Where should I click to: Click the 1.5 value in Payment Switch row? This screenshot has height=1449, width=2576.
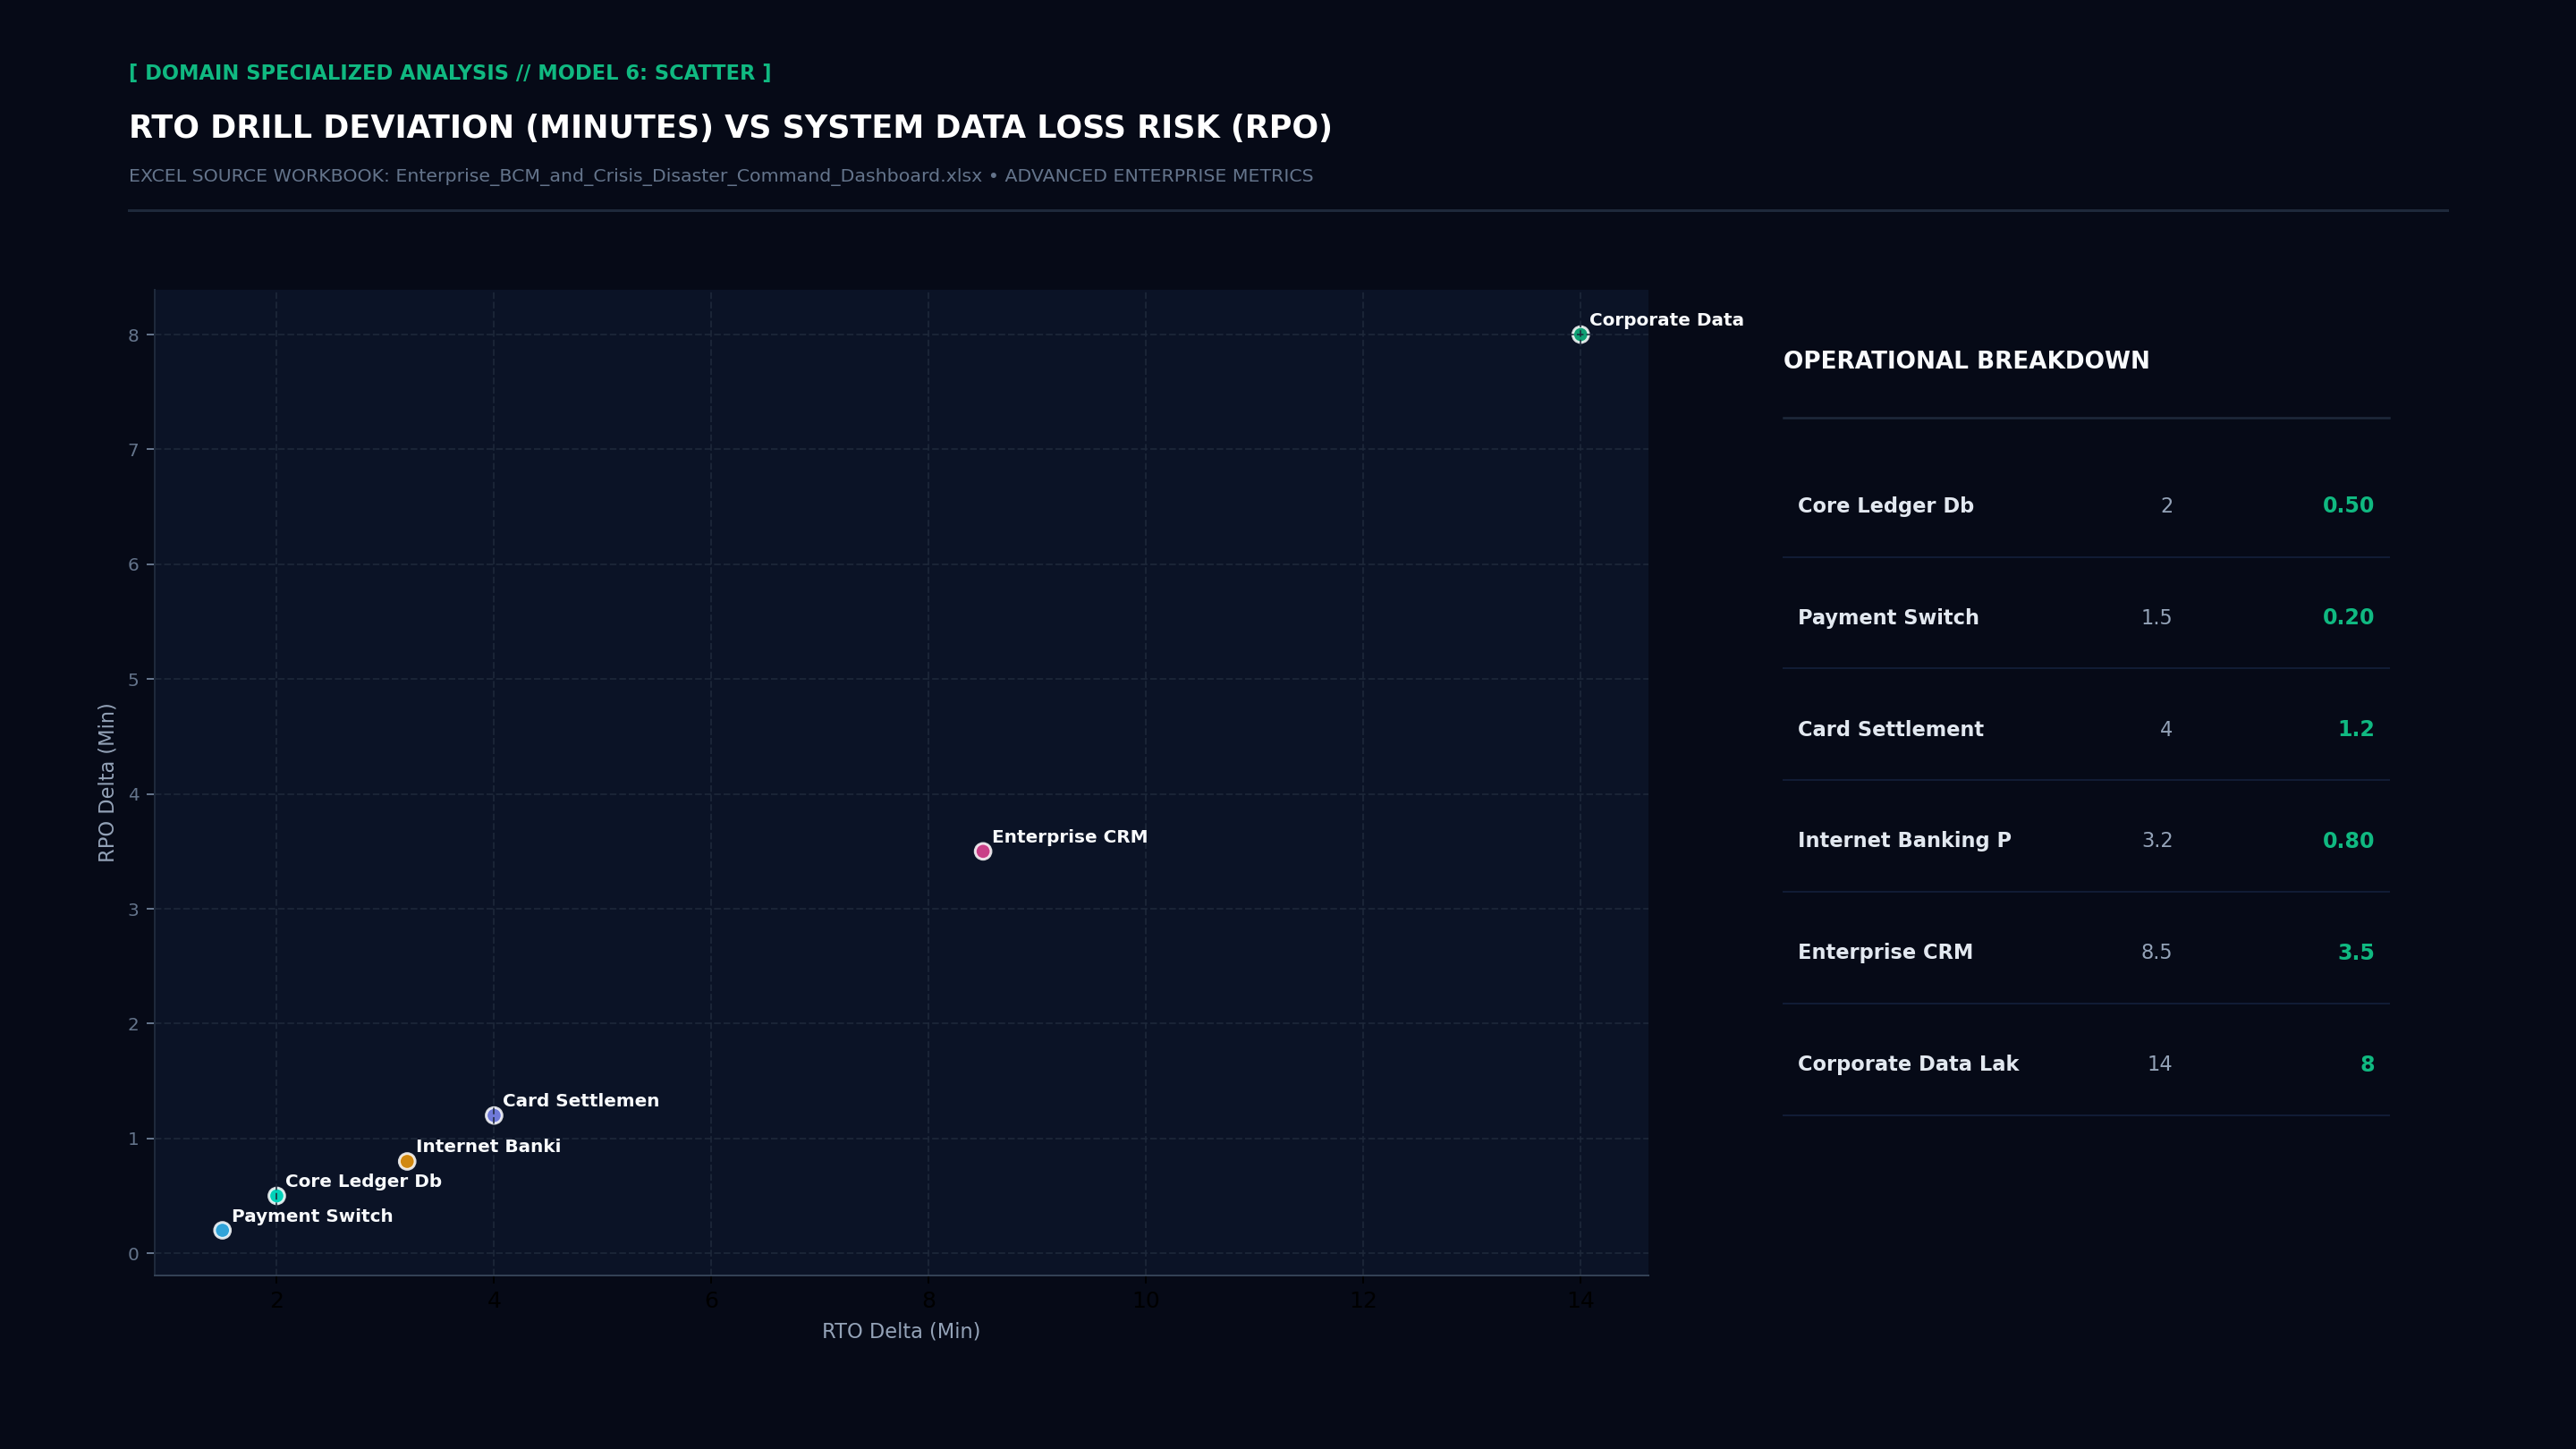pos(2156,618)
